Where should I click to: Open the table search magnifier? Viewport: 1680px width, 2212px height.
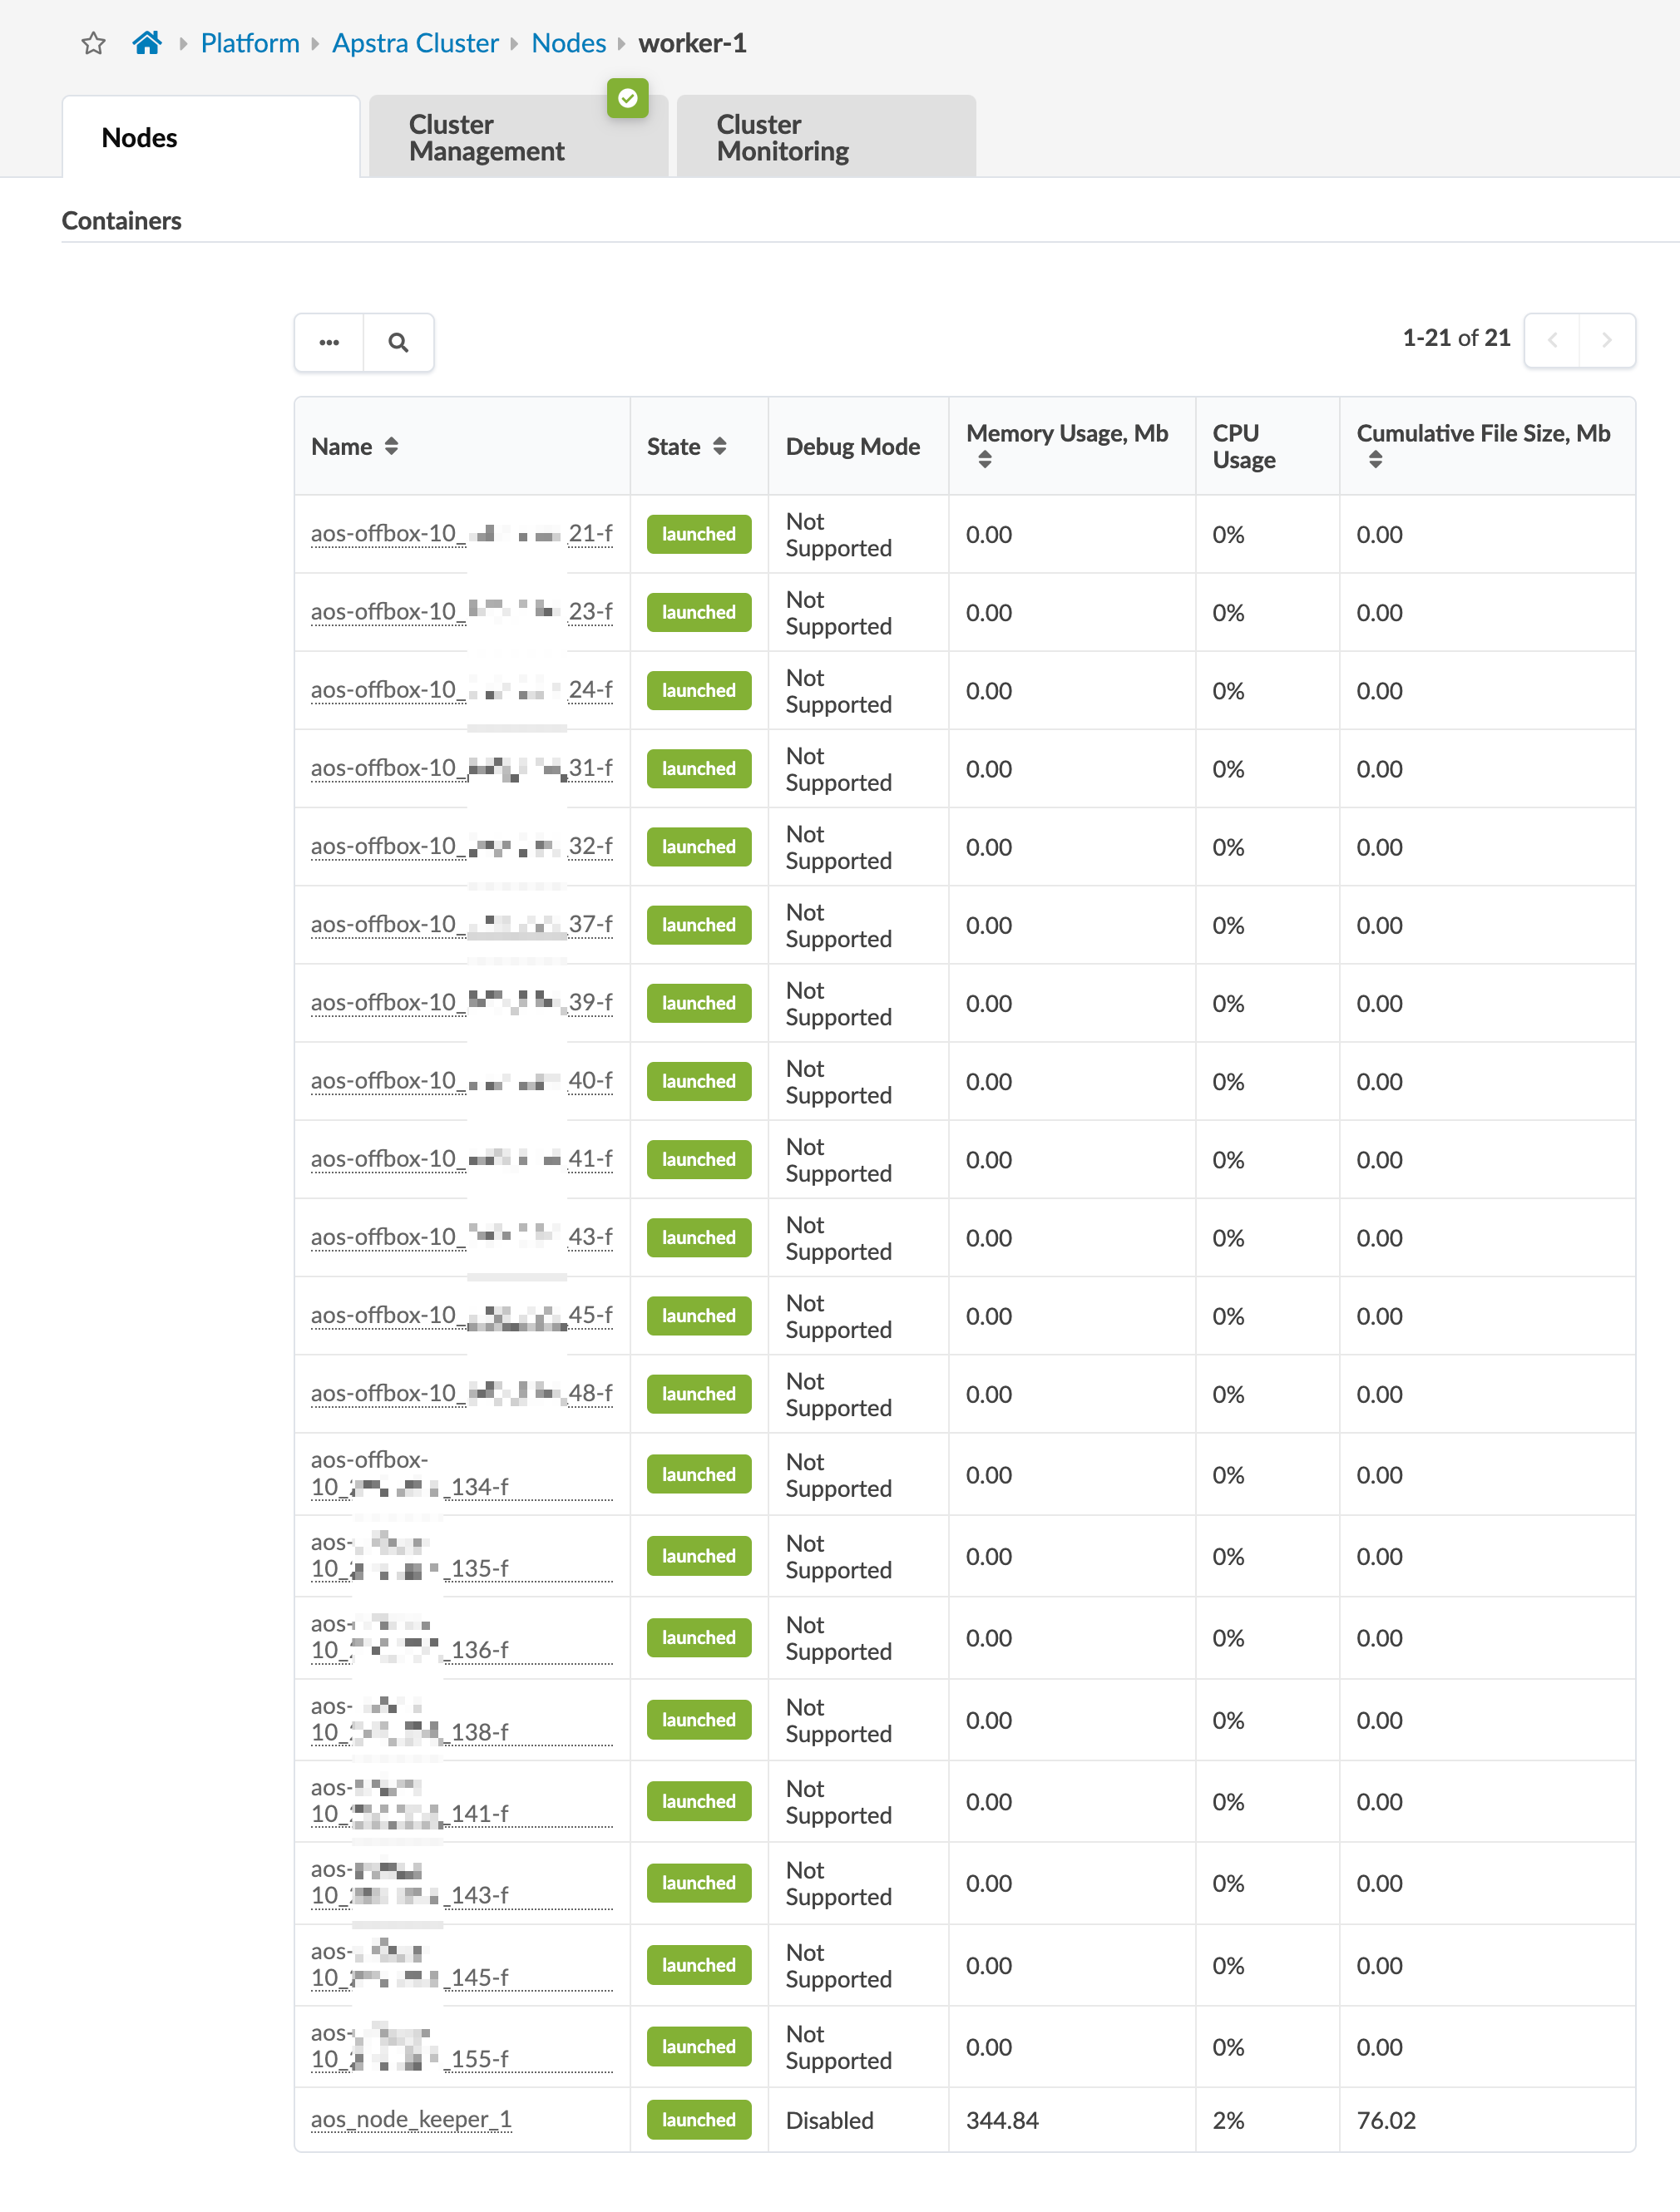(398, 343)
